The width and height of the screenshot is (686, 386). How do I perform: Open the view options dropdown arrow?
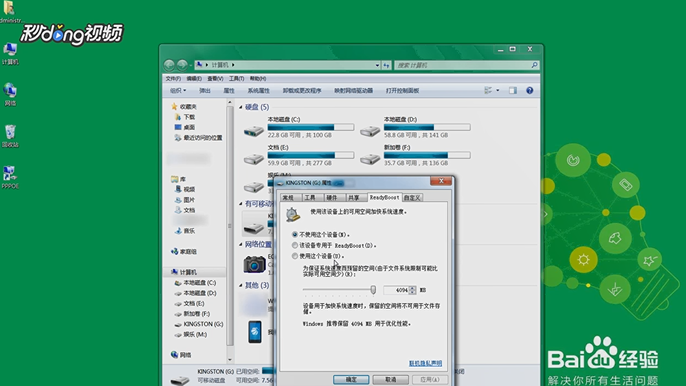(x=498, y=91)
